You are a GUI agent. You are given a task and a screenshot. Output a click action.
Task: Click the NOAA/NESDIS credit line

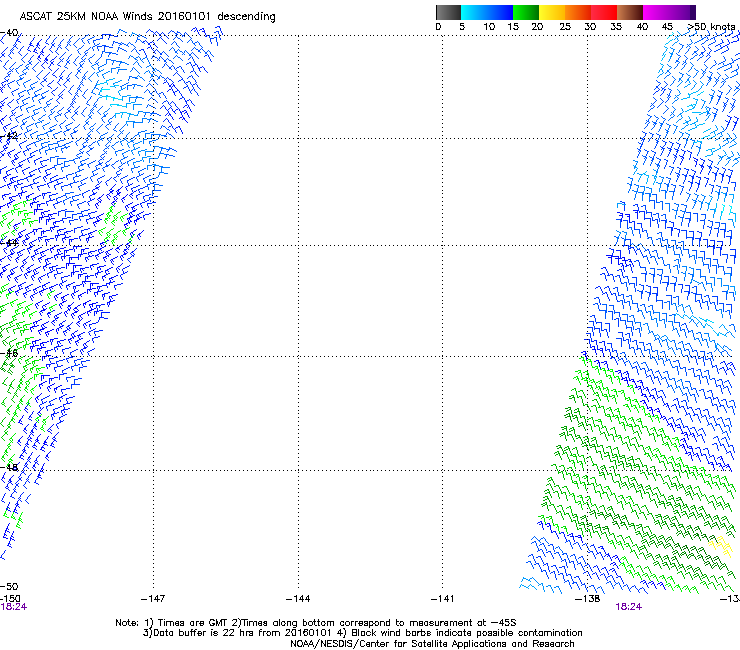(x=432, y=643)
